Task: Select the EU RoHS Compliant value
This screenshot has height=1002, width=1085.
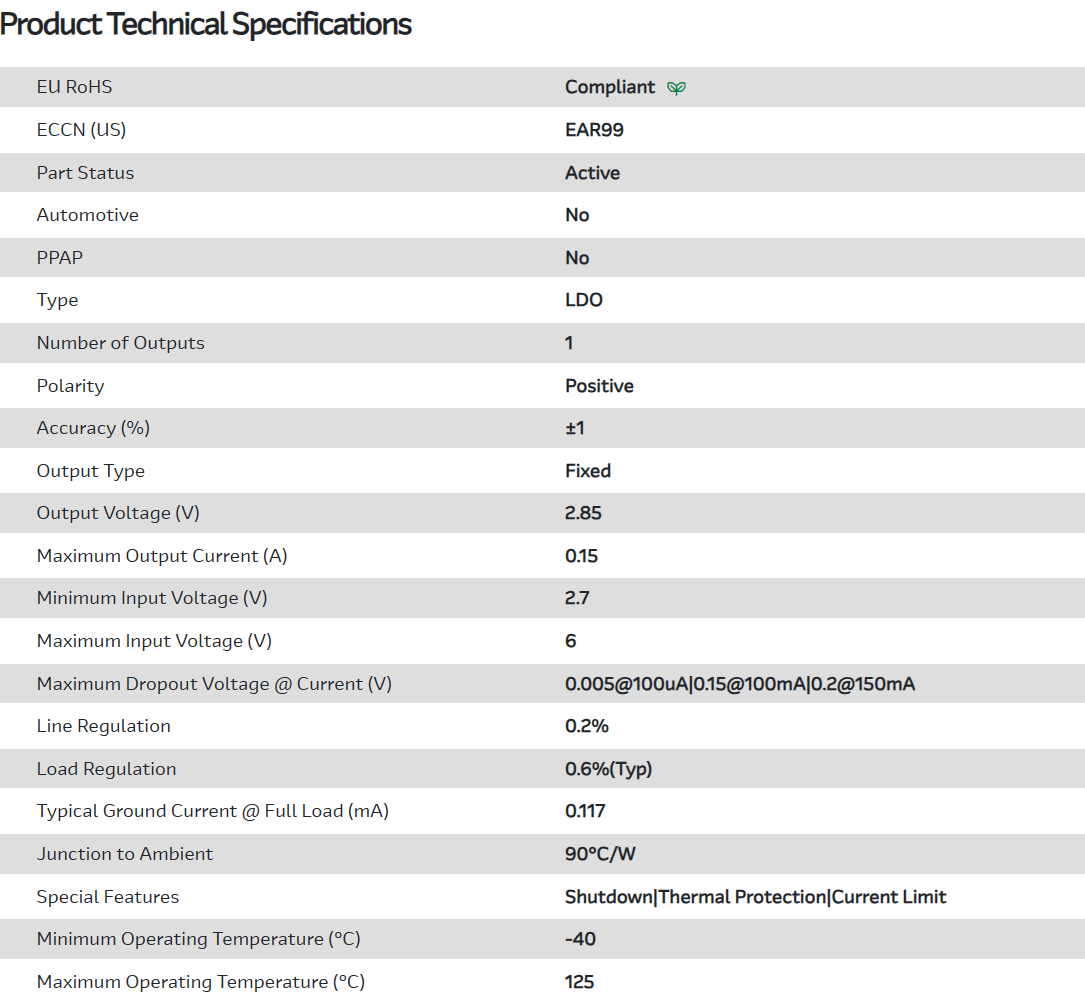Action: tap(610, 87)
